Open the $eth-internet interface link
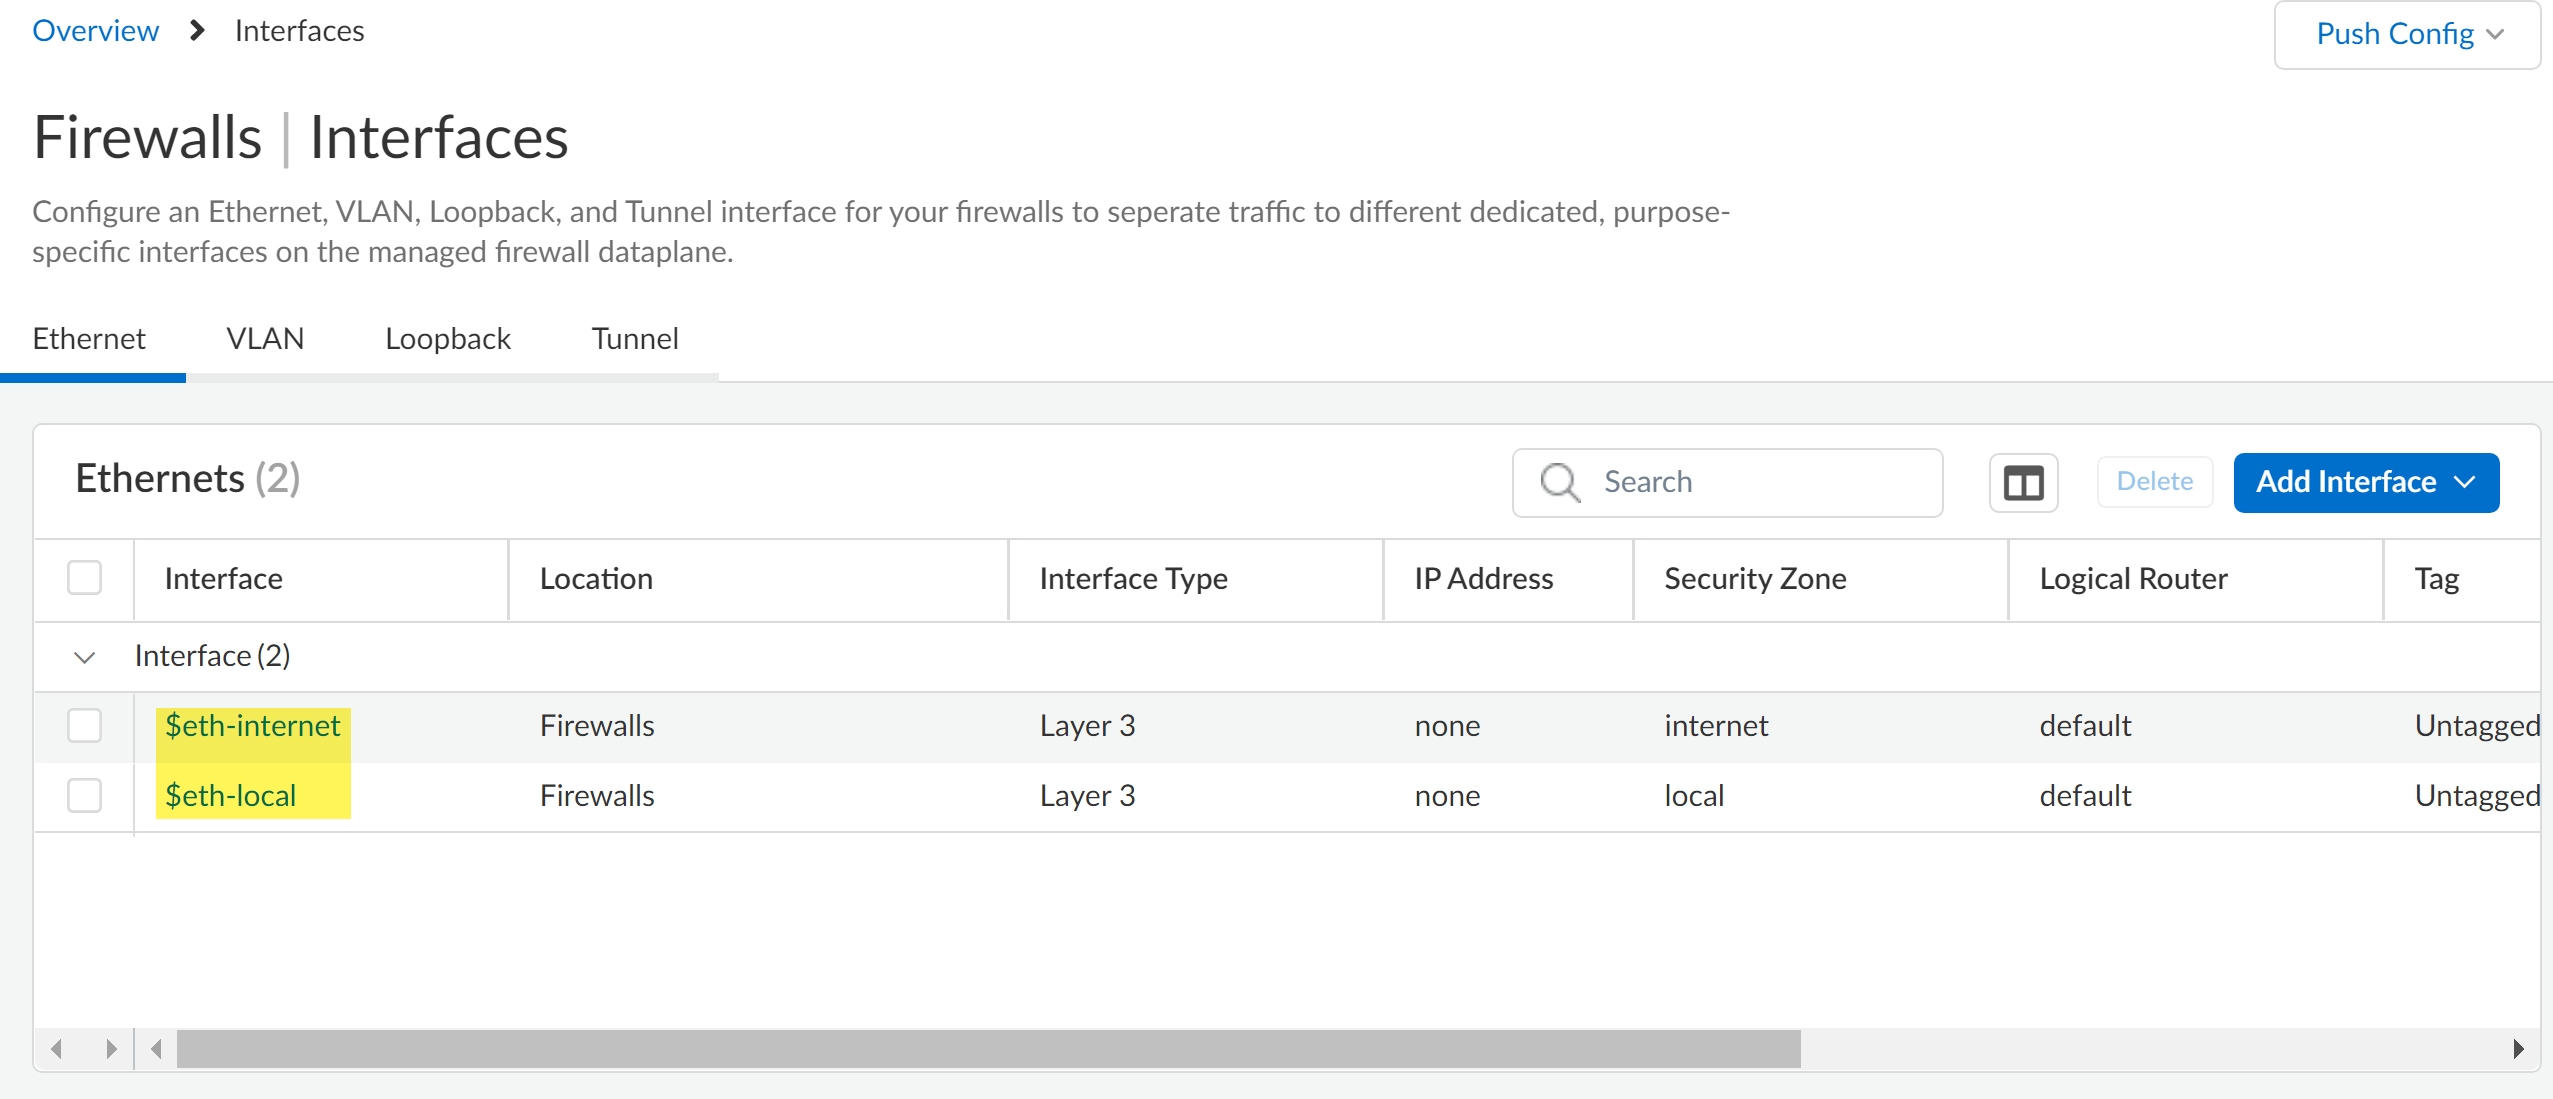This screenshot has width=2553, height=1099. point(252,725)
